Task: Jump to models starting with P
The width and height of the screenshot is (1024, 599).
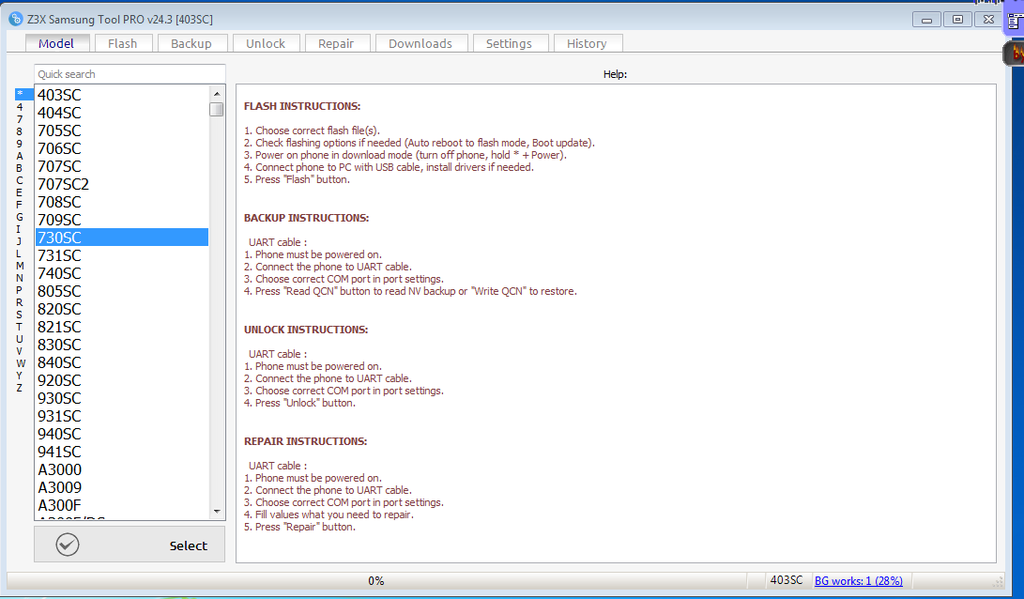Action: click(20, 290)
